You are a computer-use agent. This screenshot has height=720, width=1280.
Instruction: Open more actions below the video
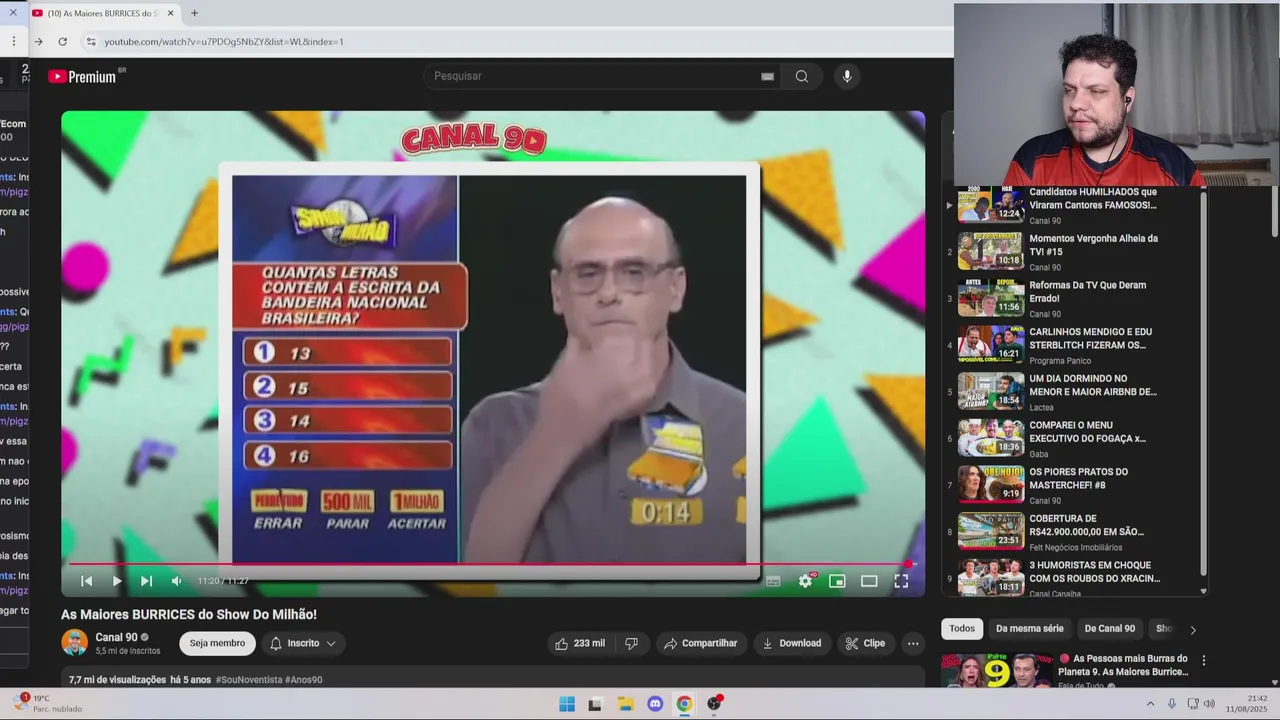(913, 643)
